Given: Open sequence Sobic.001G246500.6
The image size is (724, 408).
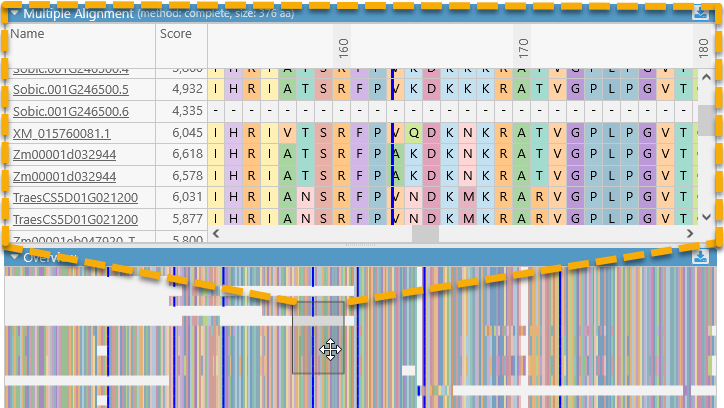Looking at the screenshot, I should pos(69,111).
